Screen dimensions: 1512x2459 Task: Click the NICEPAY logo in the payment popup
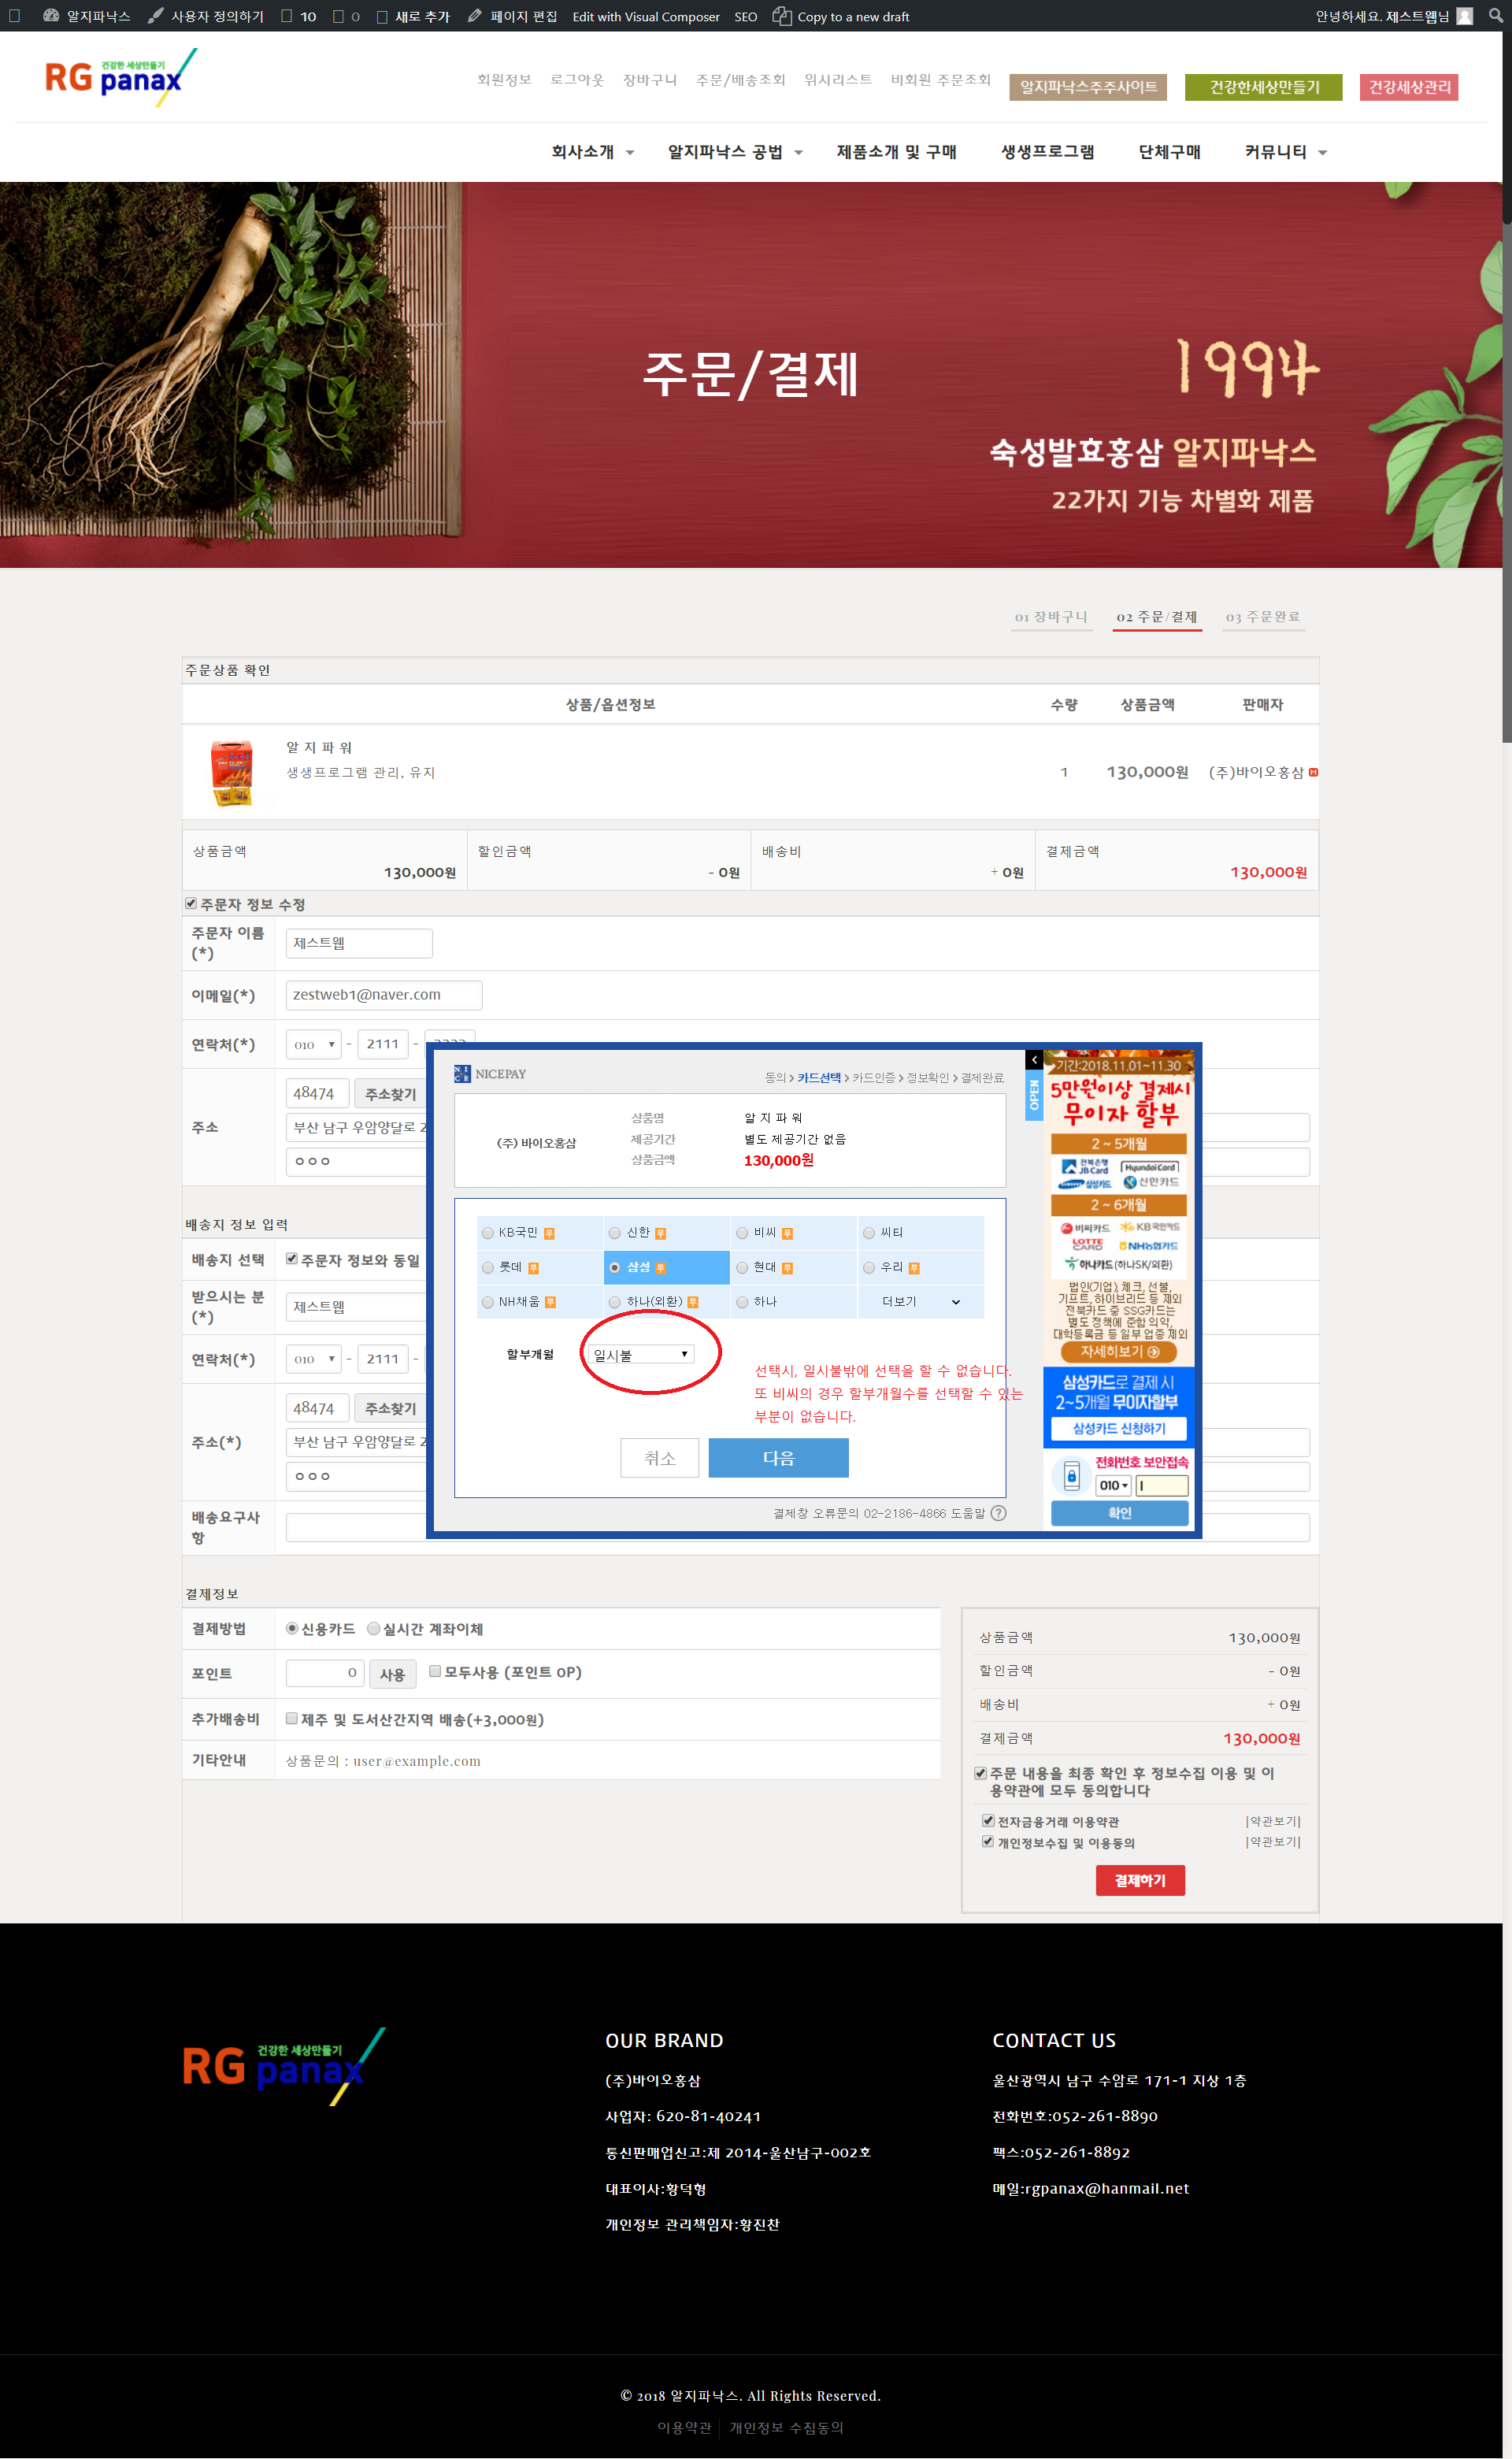pyautogui.click(x=490, y=1074)
